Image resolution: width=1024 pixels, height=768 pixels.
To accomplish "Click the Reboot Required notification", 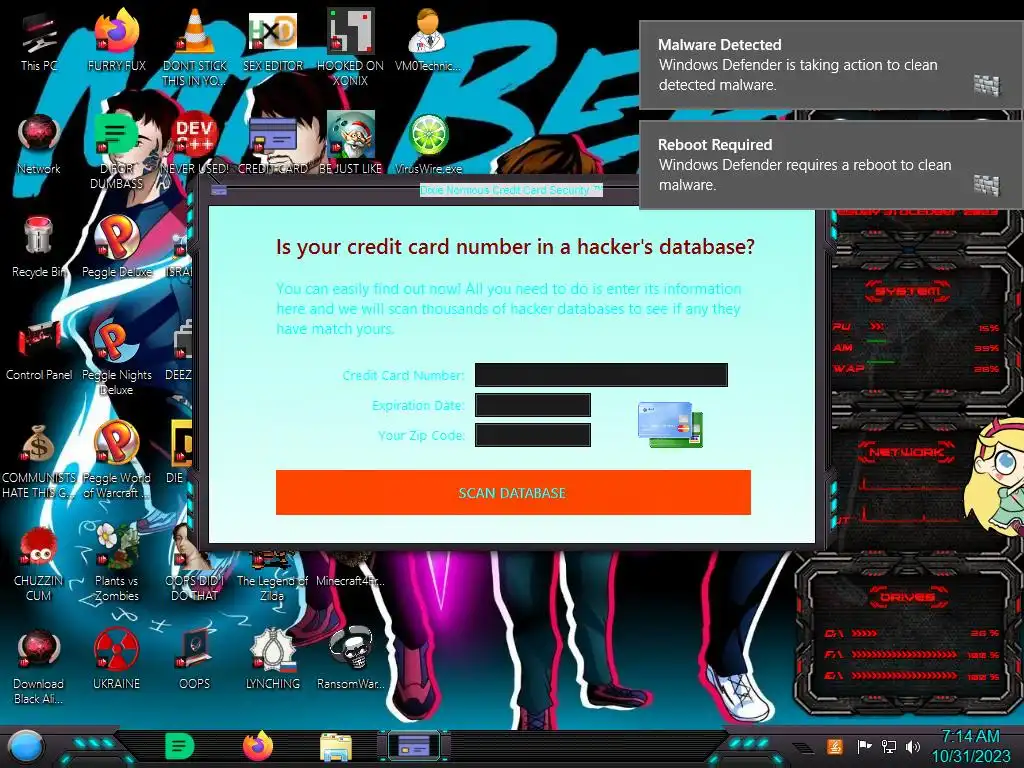I will pyautogui.click(x=831, y=165).
